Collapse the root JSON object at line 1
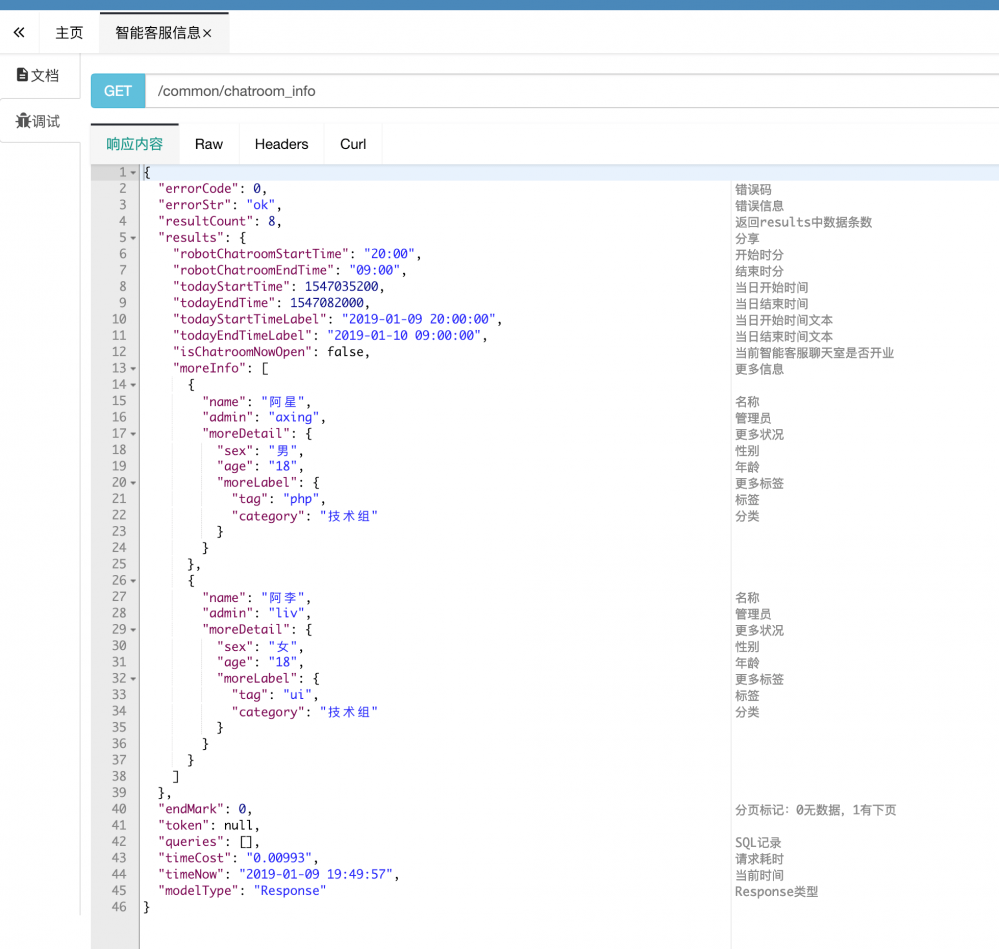The height and width of the screenshot is (949, 999). (133, 171)
